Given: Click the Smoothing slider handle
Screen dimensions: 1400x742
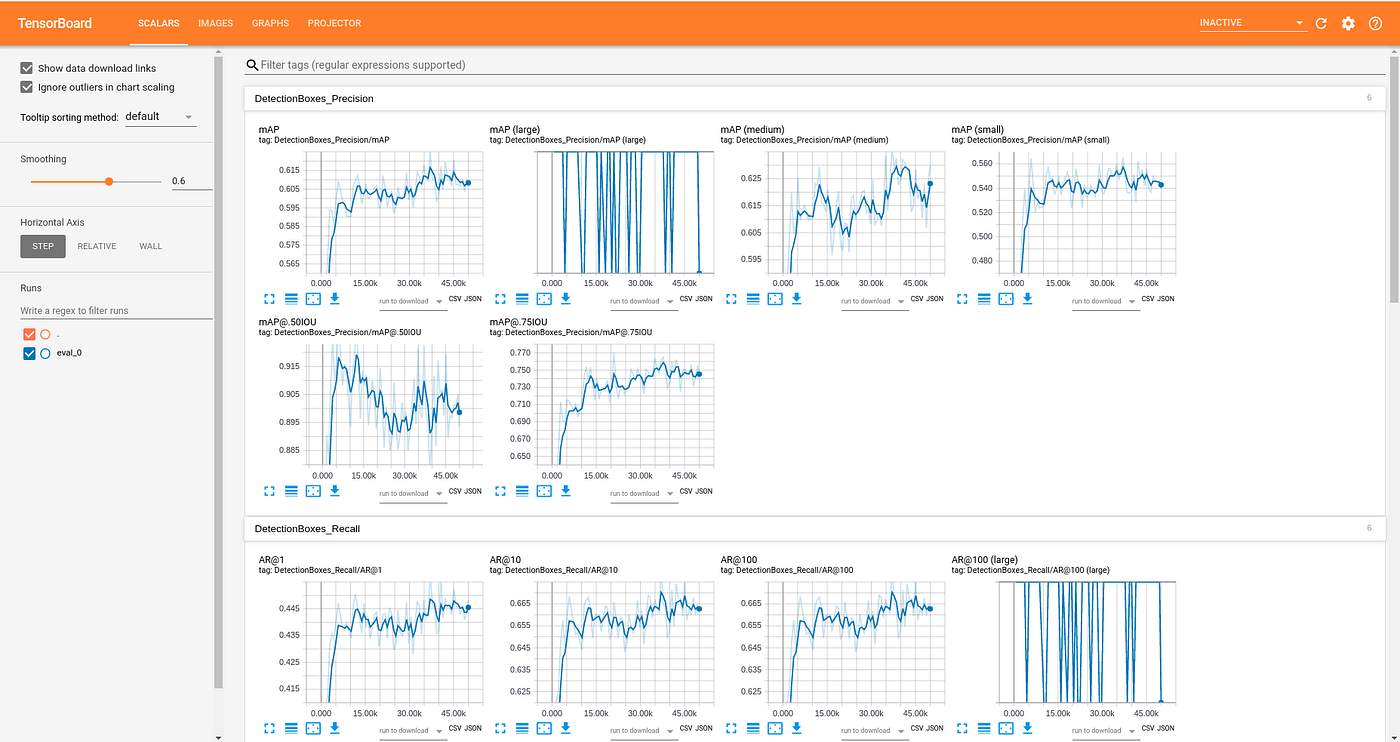Looking at the screenshot, I should pos(109,182).
